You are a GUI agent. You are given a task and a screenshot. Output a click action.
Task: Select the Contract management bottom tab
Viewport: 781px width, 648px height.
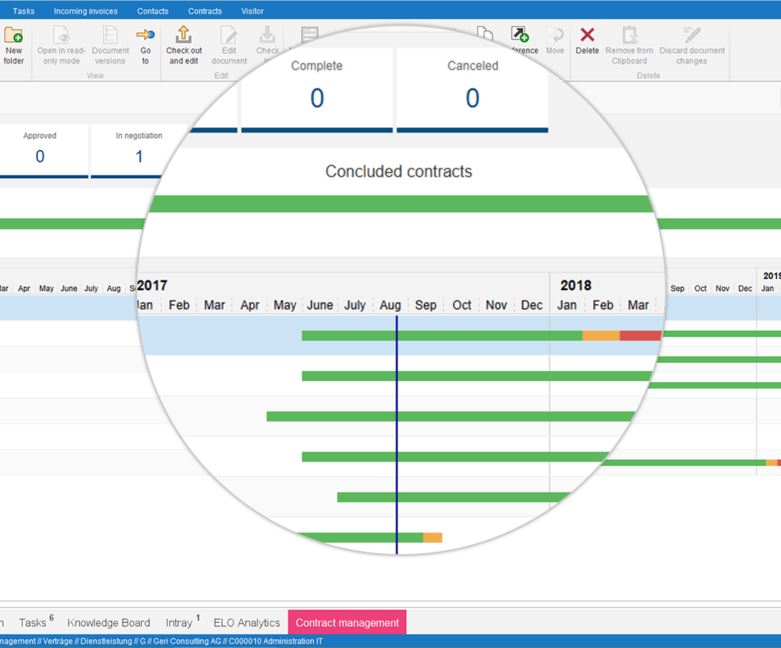tap(347, 623)
